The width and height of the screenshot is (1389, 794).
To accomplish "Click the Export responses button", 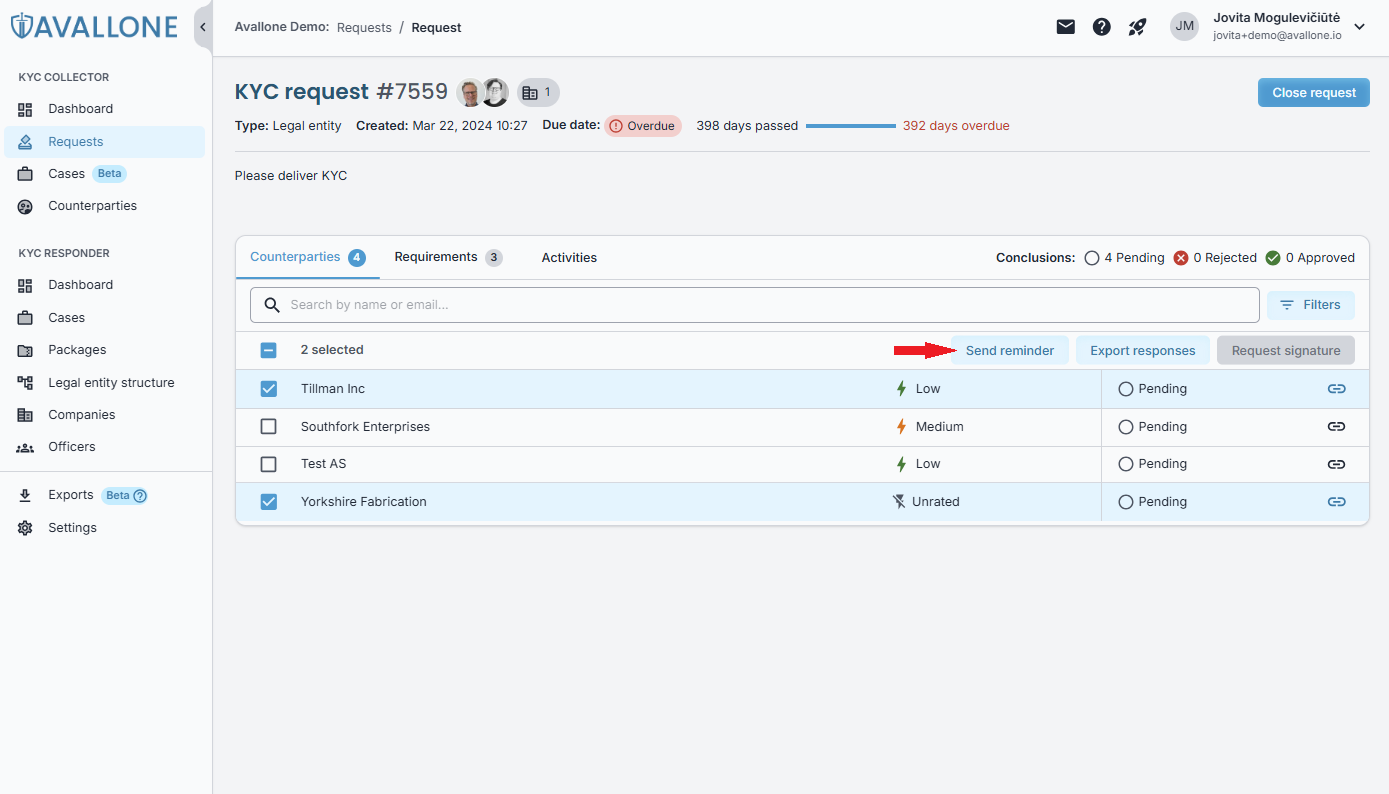I will pyautogui.click(x=1143, y=351).
